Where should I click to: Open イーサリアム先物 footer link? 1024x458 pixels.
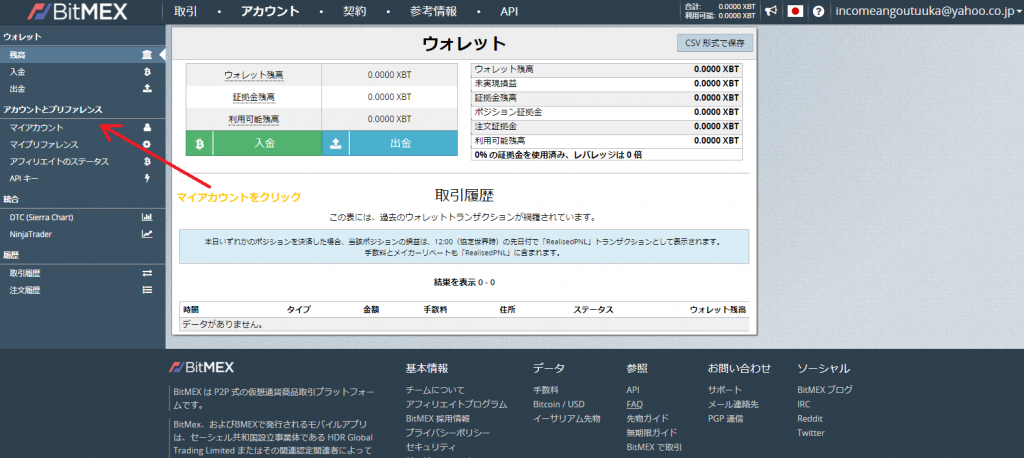pyautogui.click(x=566, y=418)
